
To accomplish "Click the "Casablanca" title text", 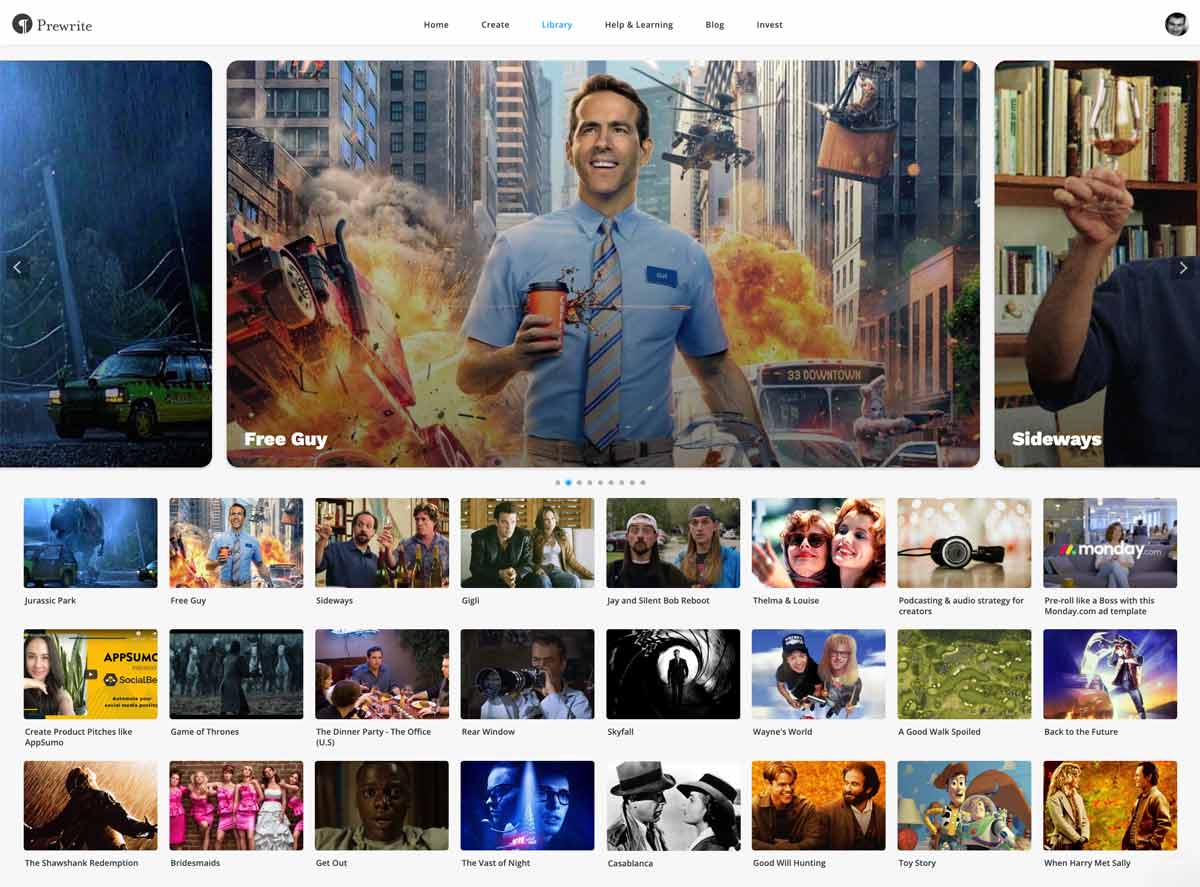I will [630, 863].
